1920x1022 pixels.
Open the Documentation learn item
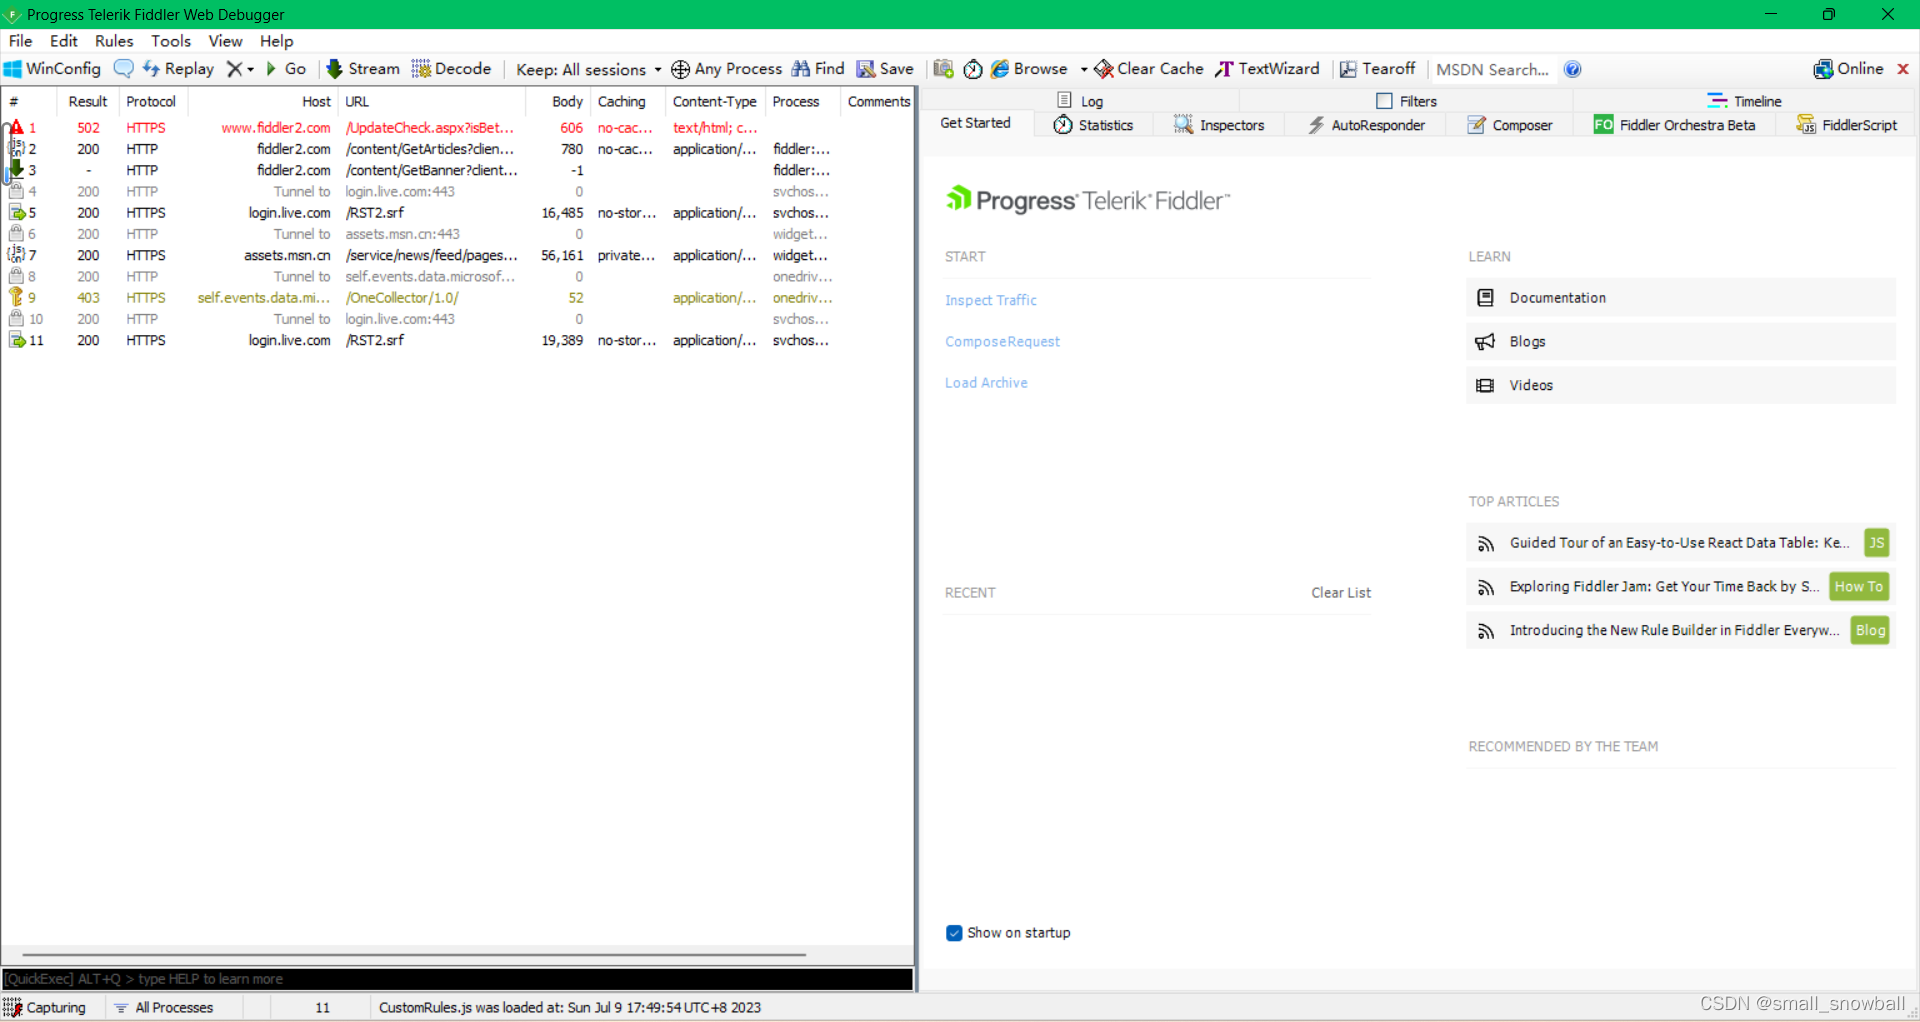[1680, 298]
